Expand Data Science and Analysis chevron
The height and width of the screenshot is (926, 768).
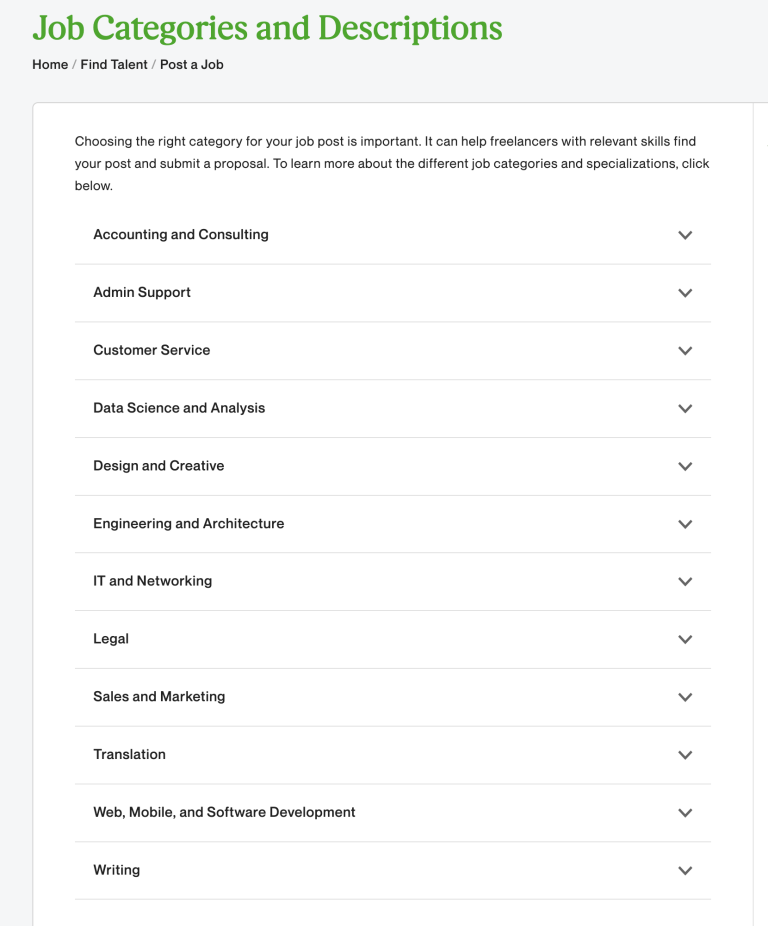[685, 408]
